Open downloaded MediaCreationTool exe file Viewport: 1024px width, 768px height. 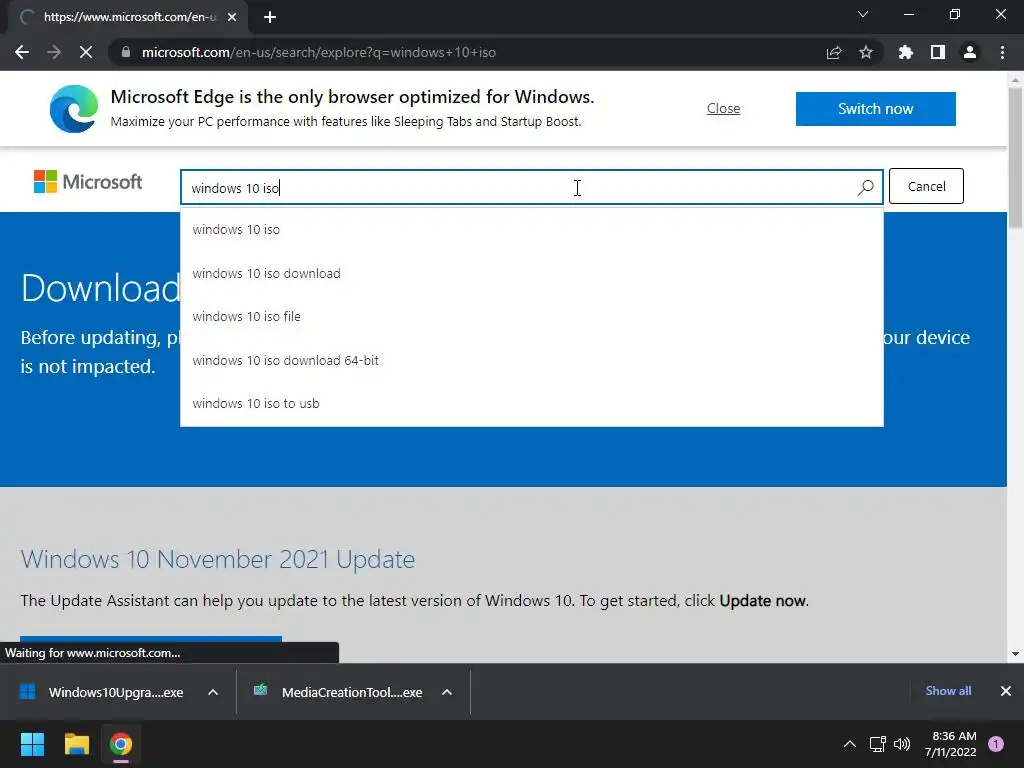click(x=338, y=692)
